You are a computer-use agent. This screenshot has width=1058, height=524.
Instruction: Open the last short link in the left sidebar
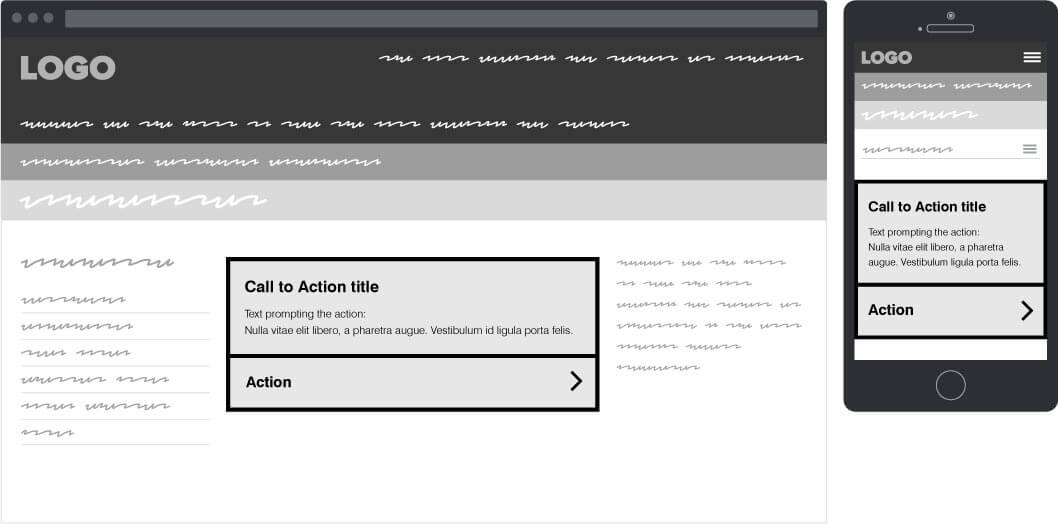pos(47,433)
